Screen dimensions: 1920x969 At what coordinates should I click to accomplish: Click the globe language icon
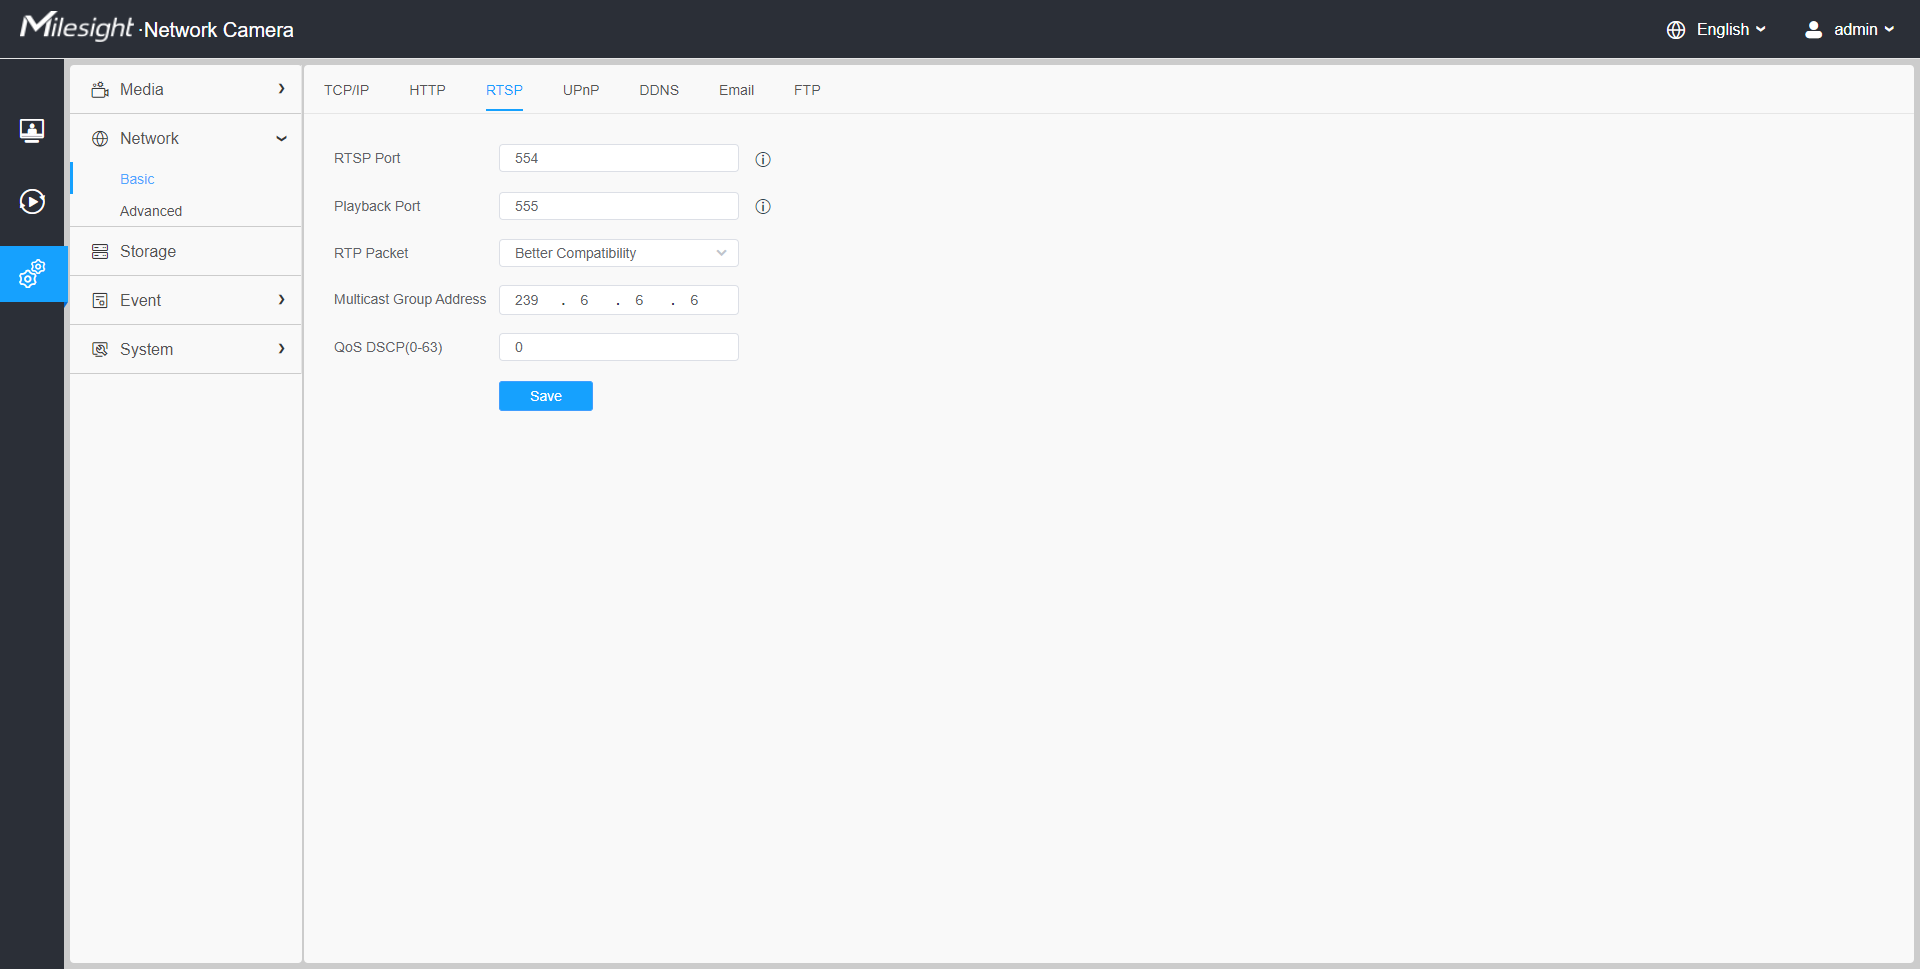pyautogui.click(x=1676, y=30)
